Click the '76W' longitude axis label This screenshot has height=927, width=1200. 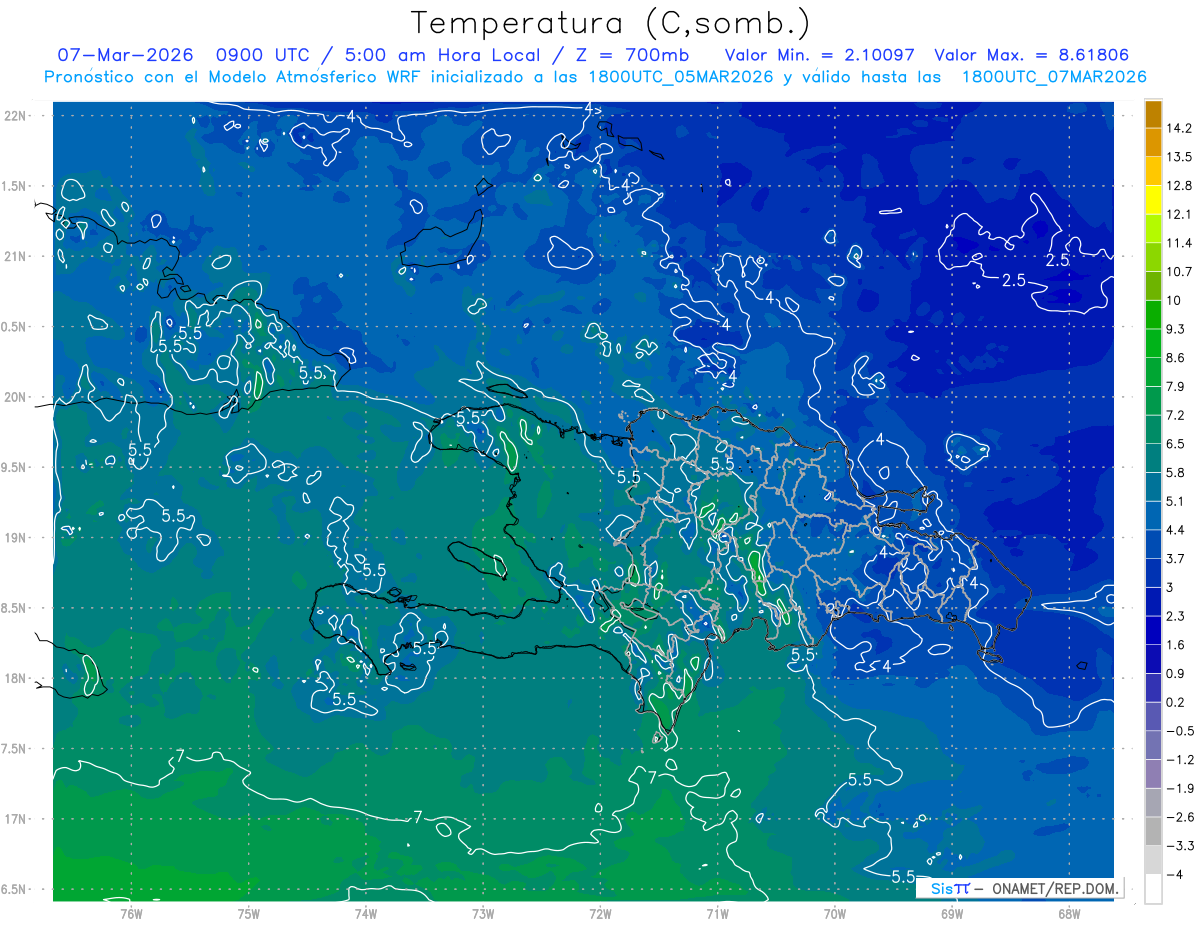[x=131, y=913]
